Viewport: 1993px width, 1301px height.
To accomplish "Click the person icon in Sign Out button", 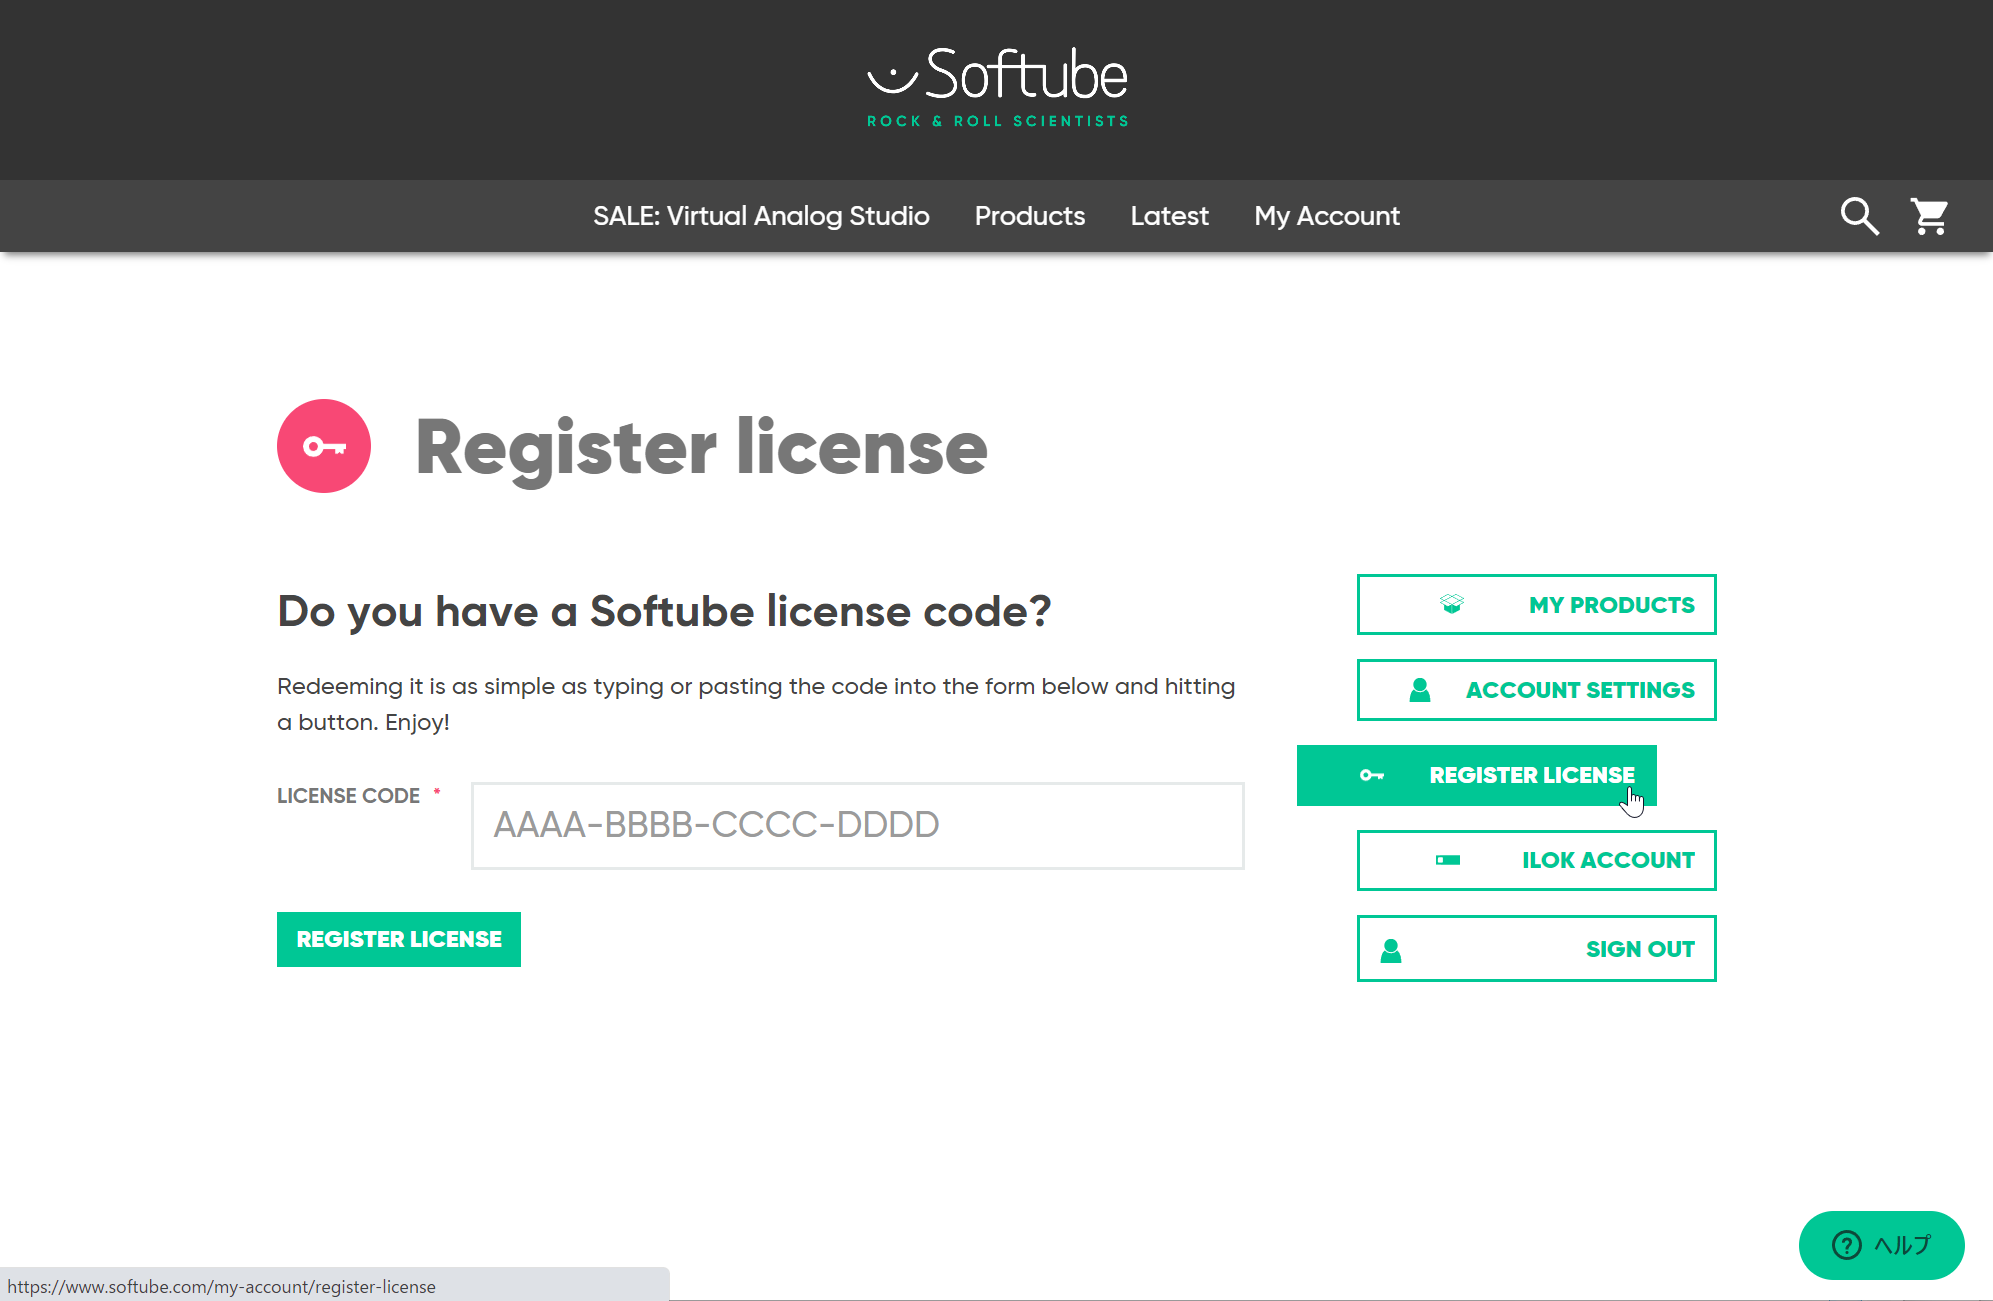I will coord(1390,950).
